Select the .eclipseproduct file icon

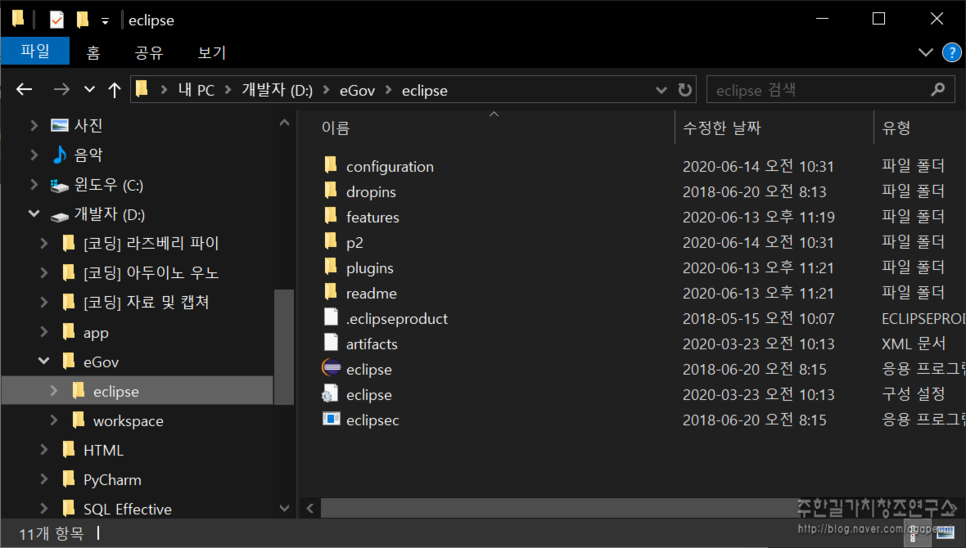[331, 317]
